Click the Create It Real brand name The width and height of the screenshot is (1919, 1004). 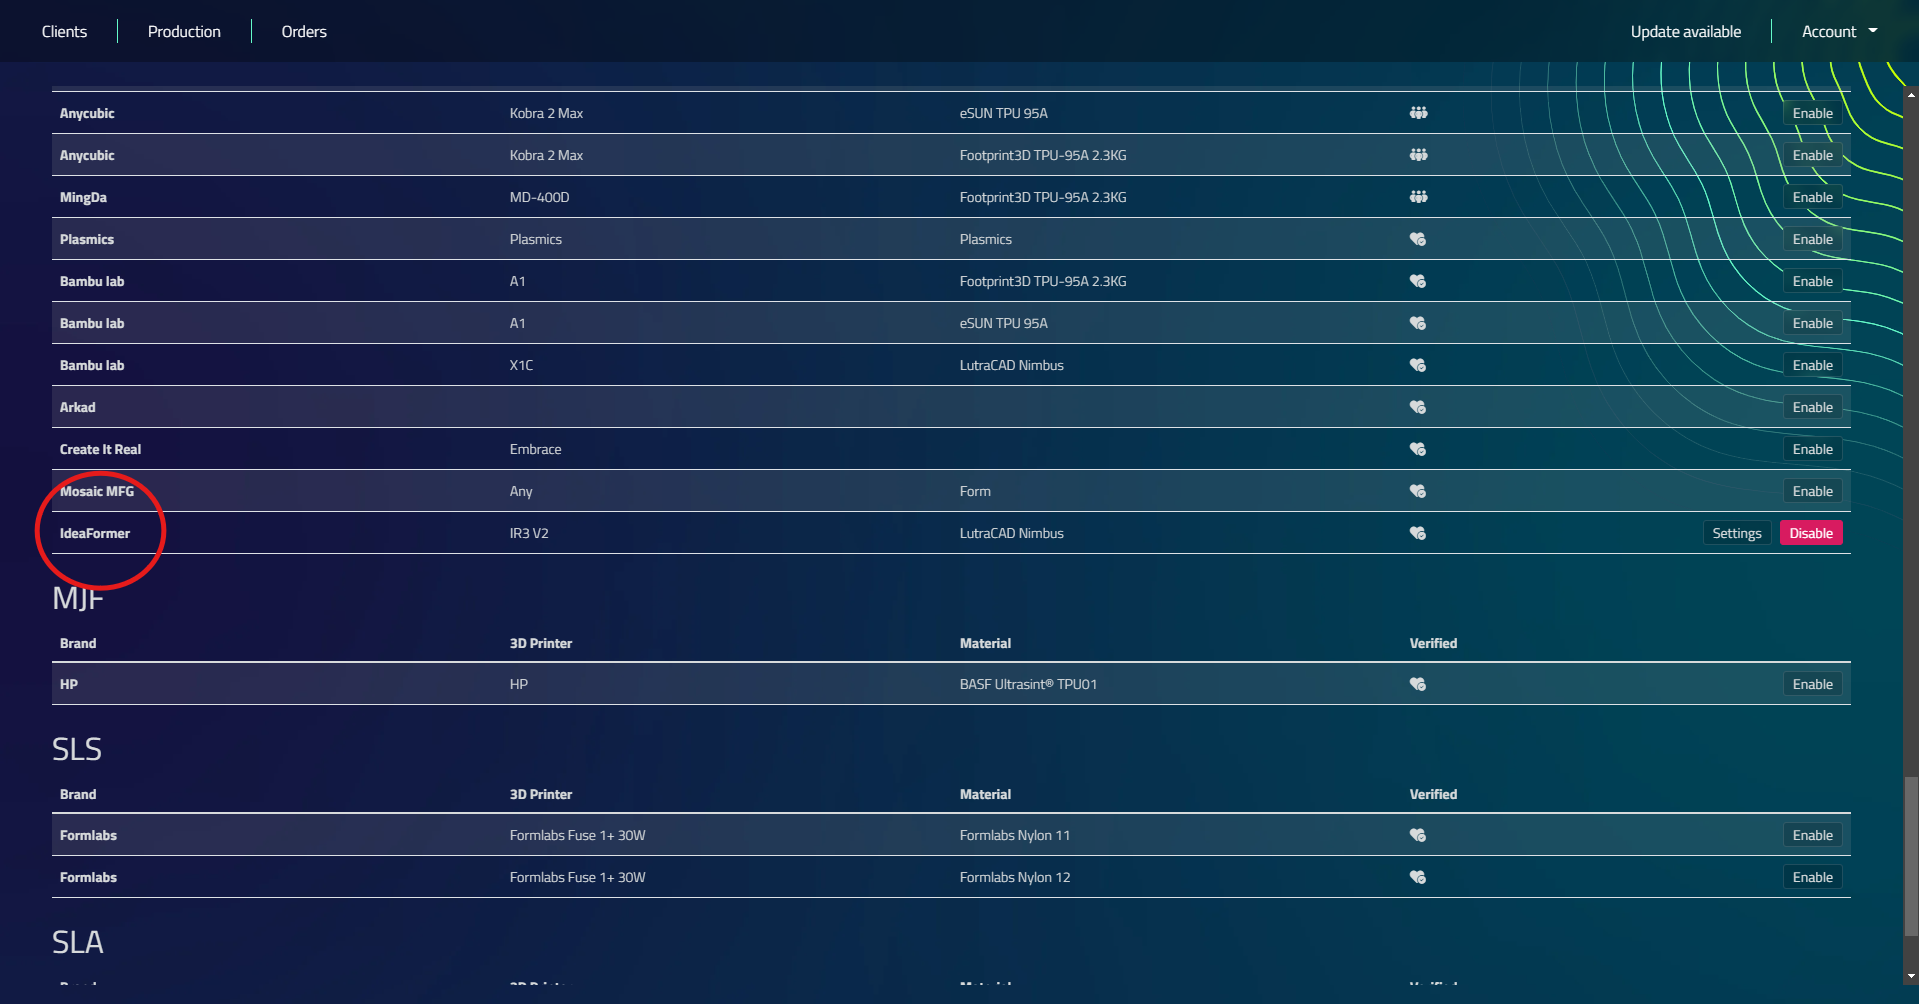tap(100, 449)
